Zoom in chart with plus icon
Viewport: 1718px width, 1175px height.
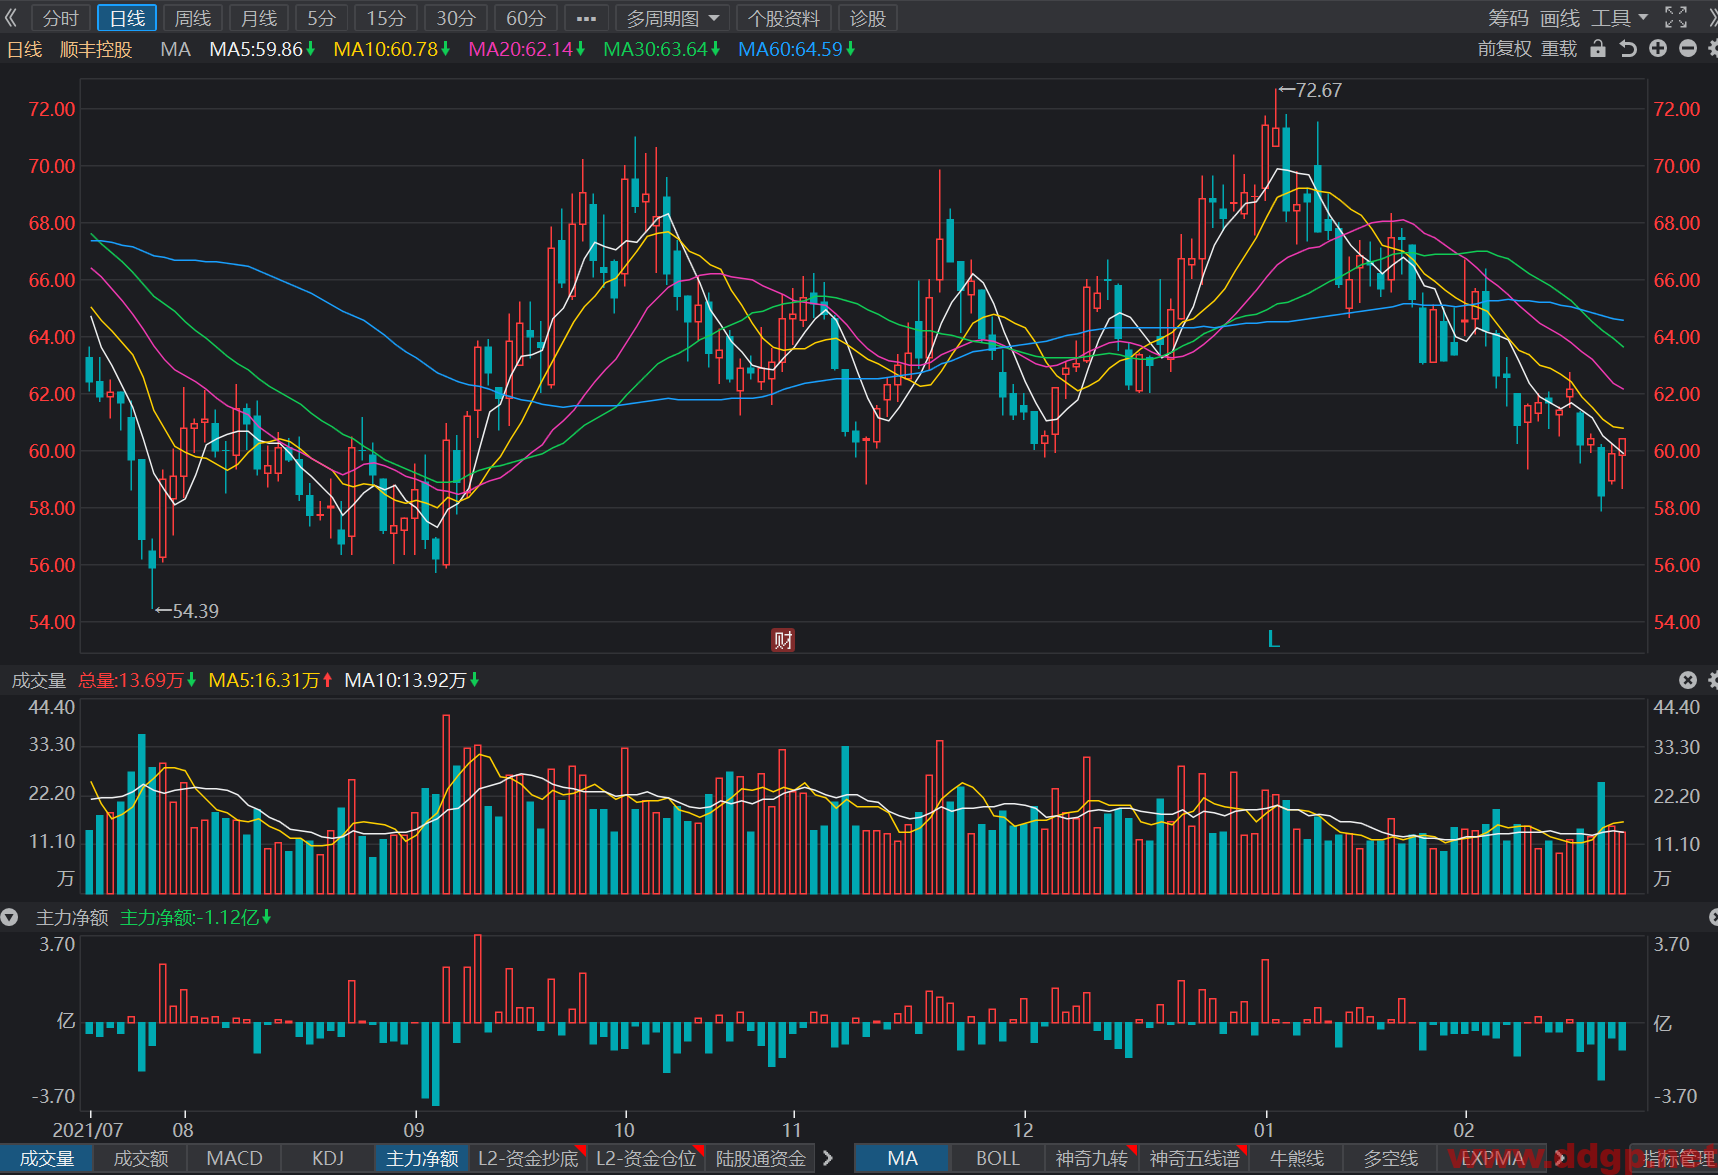[1658, 48]
